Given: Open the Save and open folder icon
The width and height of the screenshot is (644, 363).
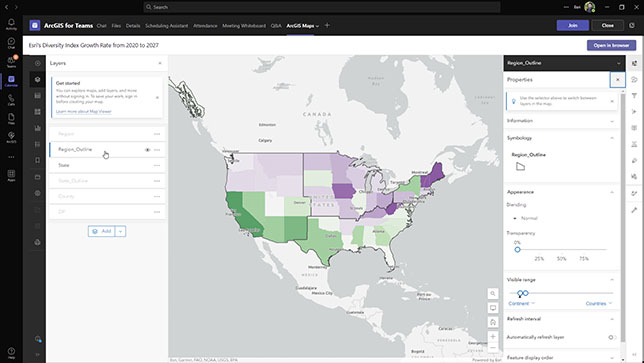Looking at the screenshot, I should point(37,177).
